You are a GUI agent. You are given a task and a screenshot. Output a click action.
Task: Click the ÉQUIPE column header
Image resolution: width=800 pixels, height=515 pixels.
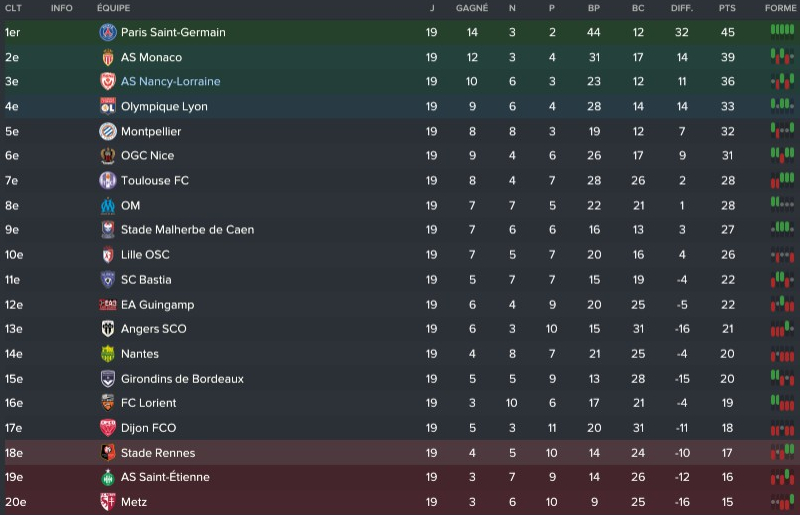pyautogui.click(x=113, y=8)
